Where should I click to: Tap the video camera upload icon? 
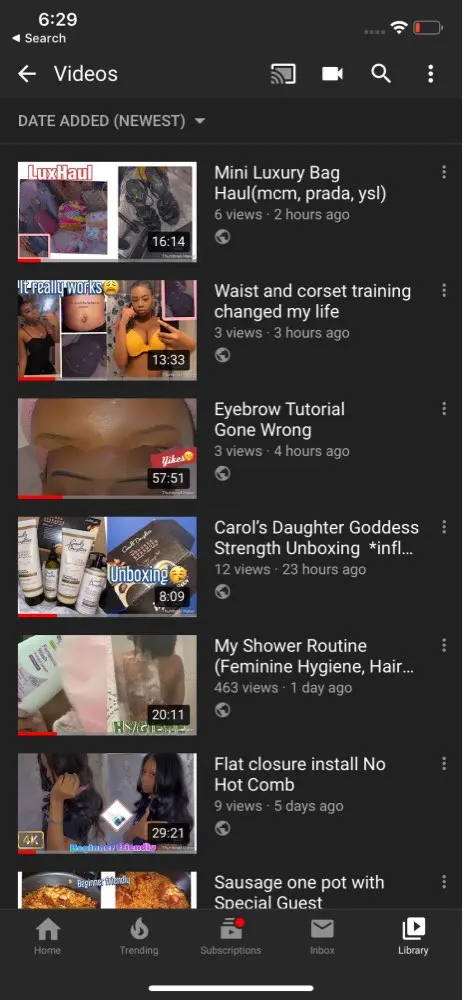coord(332,74)
